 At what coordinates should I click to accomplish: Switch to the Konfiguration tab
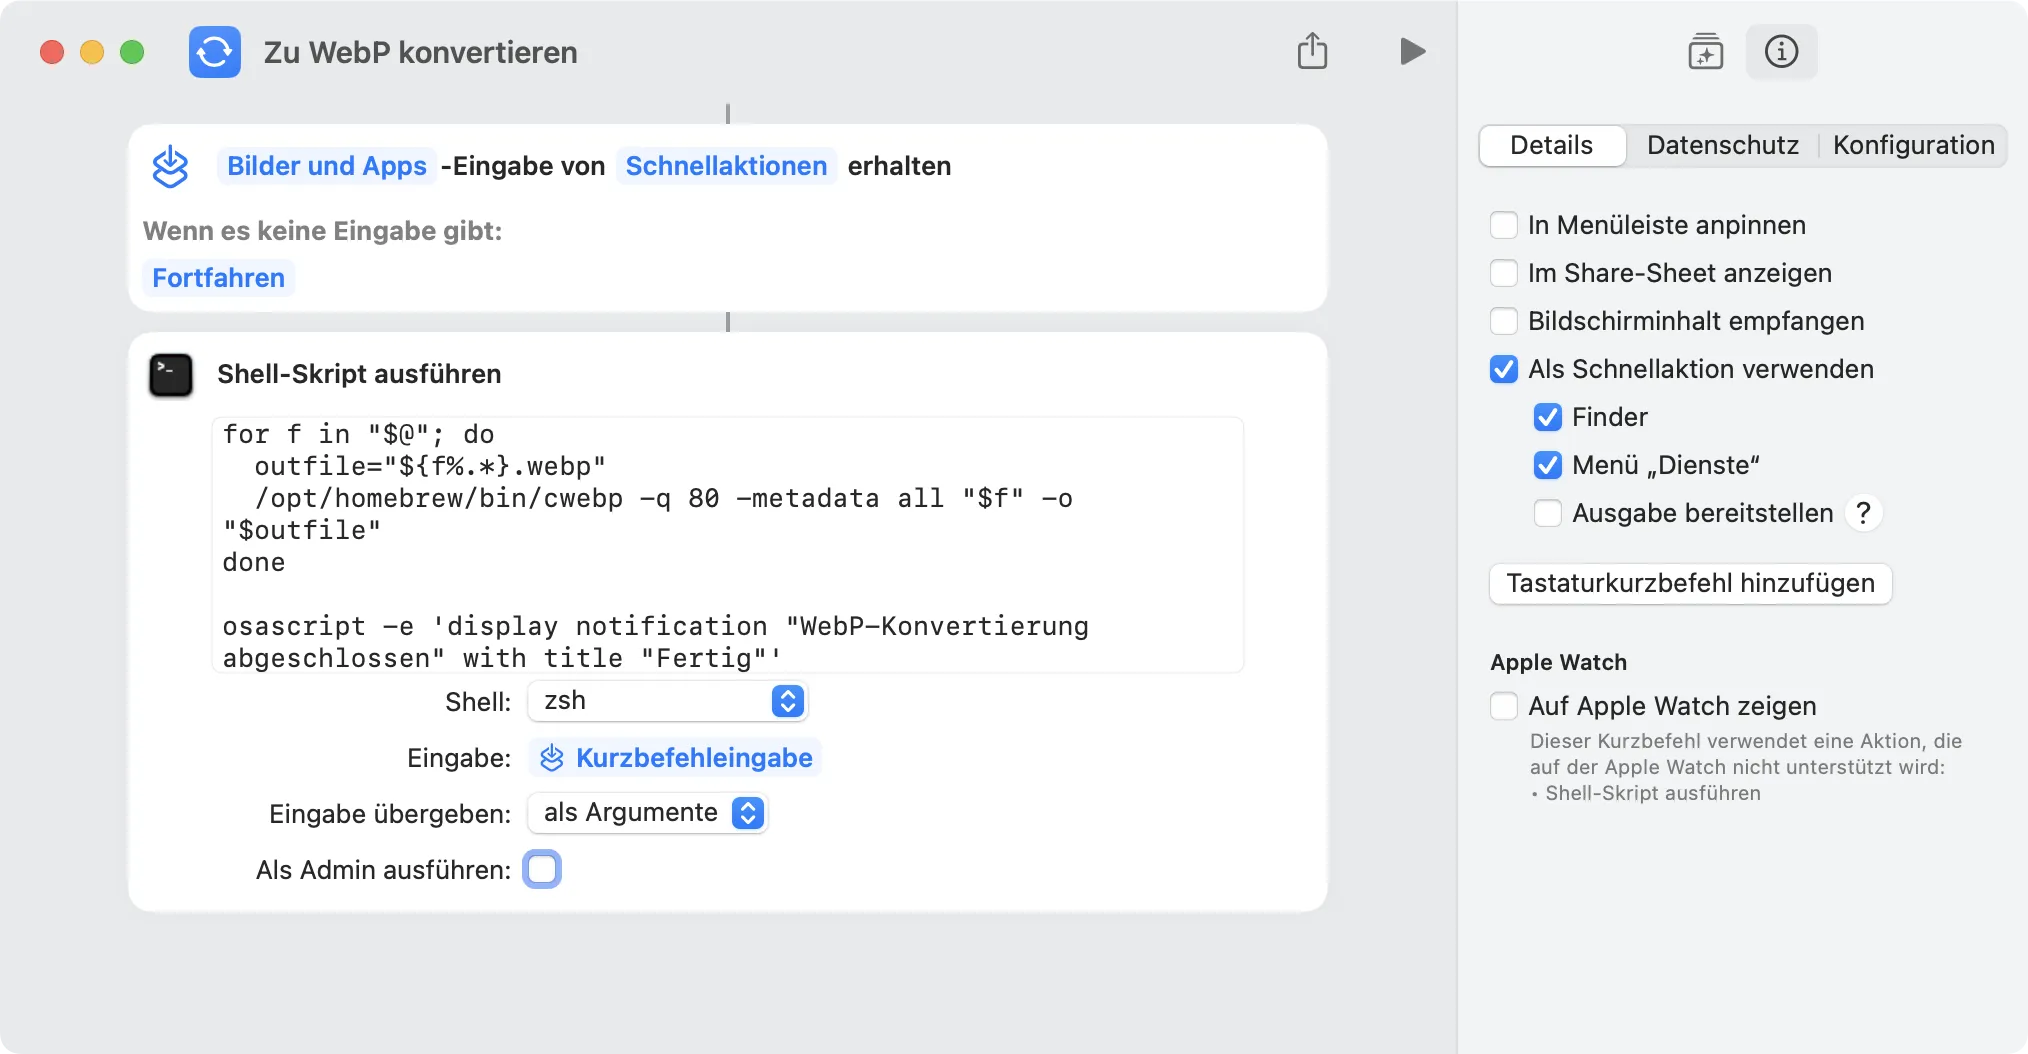tap(1913, 145)
